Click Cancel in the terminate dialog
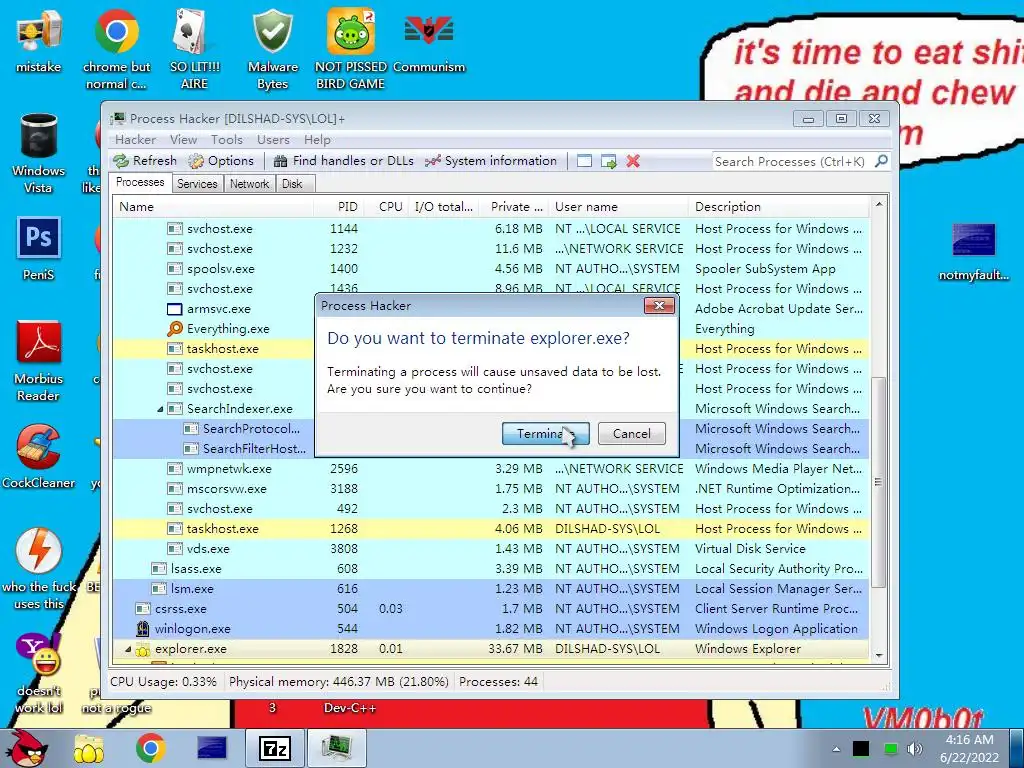 [x=632, y=434]
